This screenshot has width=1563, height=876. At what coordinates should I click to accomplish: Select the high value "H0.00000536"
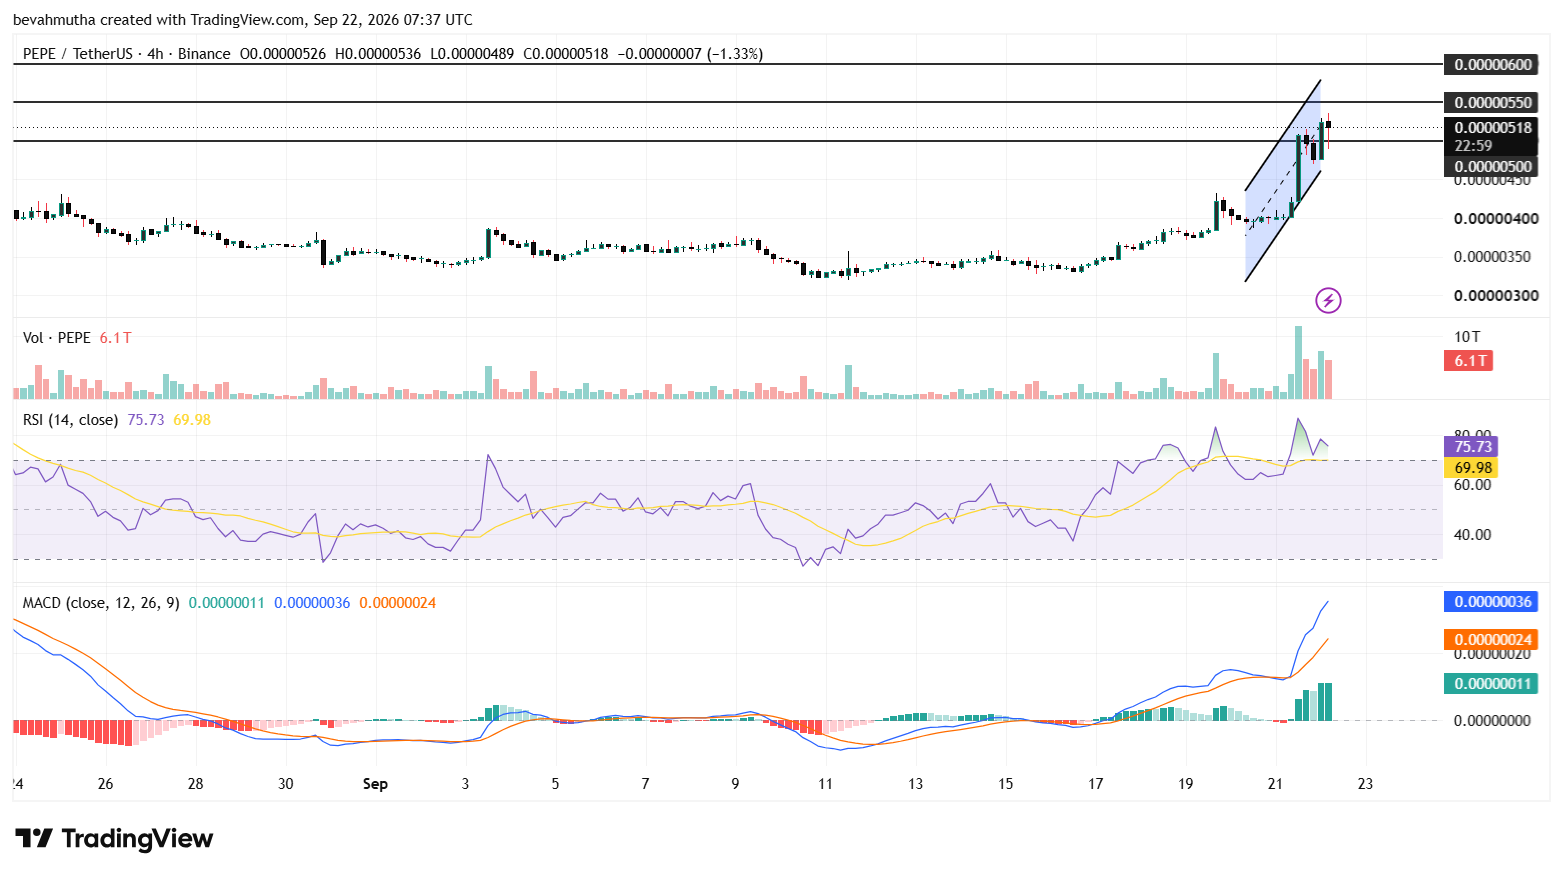click(x=378, y=54)
